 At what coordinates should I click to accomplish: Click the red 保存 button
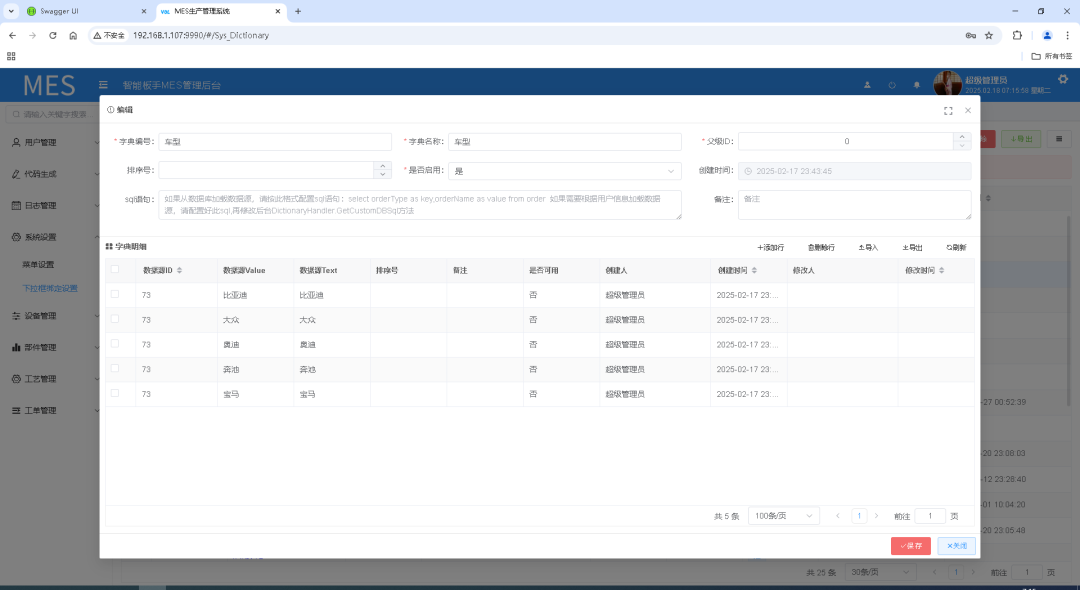pos(910,546)
